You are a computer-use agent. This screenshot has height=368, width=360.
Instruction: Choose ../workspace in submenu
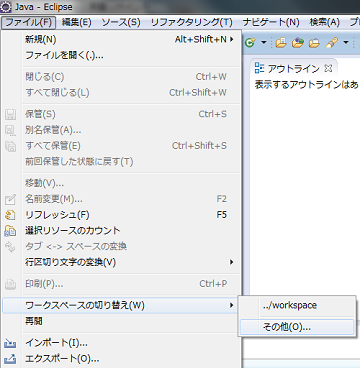point(297,305)
